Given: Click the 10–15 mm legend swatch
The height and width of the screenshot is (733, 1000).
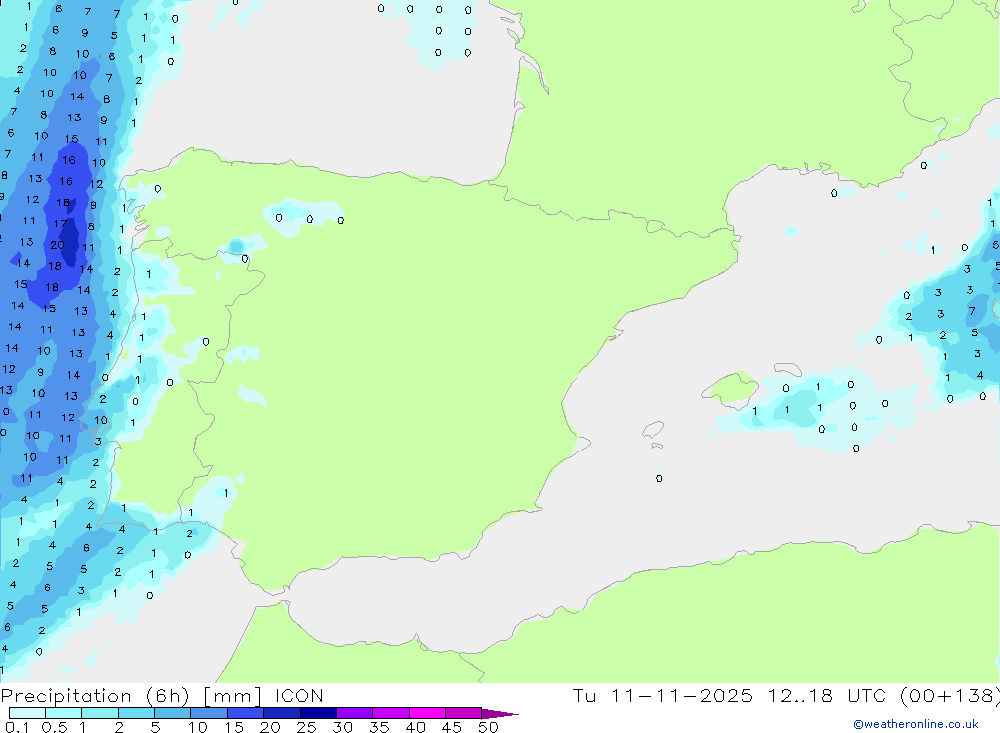Looking at the screenshot, I should tap(209, 713).
